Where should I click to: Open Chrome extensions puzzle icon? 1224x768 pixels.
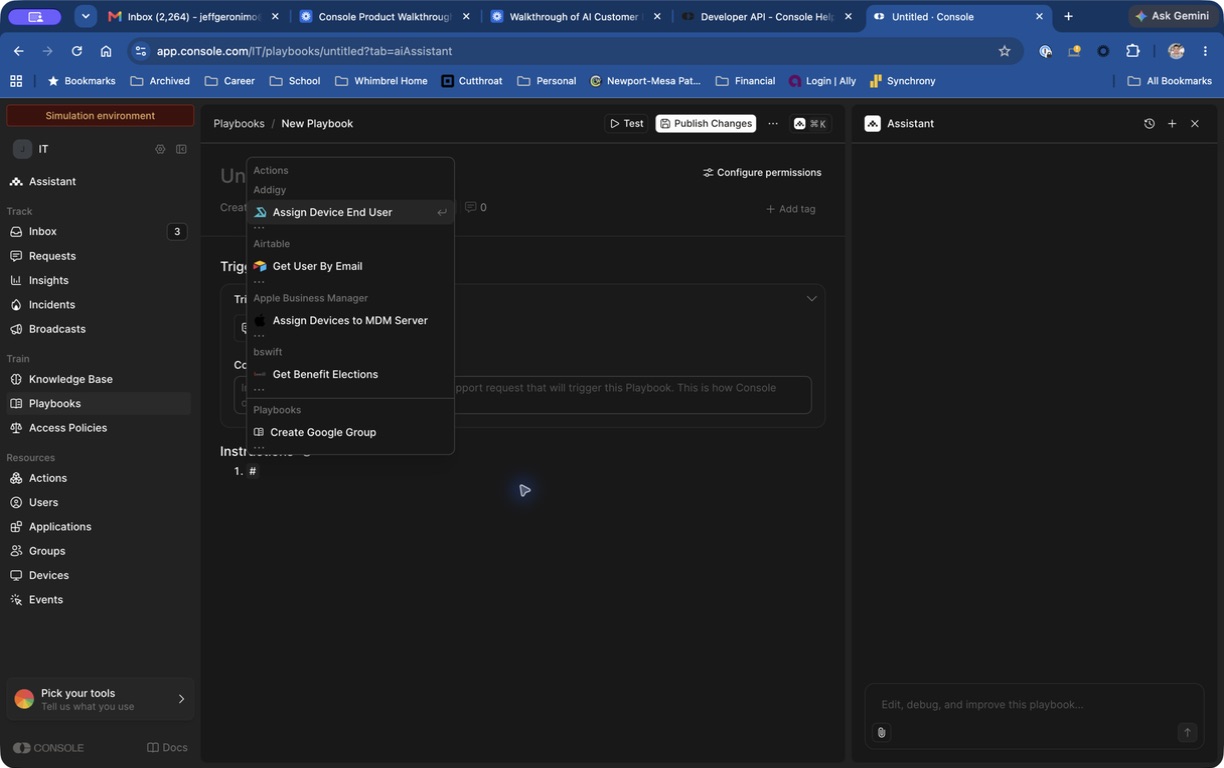(x=1132, y=51)
